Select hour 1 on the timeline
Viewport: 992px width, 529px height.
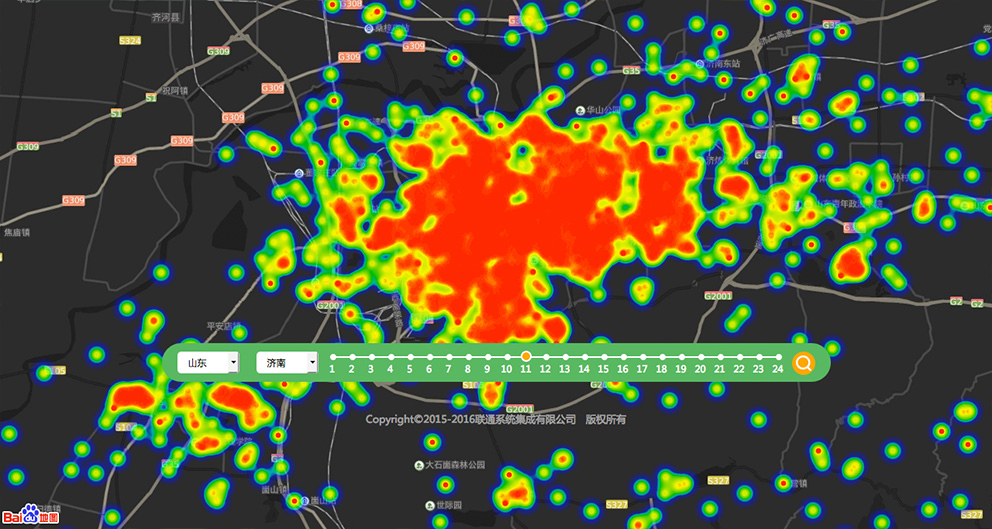[332, 357]
